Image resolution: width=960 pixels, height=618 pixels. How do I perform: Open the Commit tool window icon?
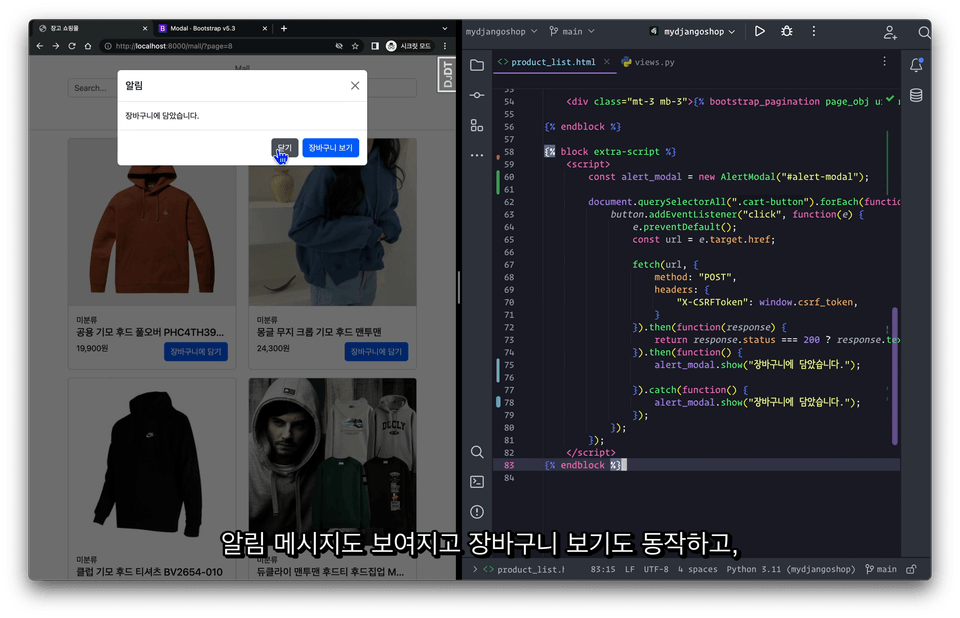click(x=477, y=95)
